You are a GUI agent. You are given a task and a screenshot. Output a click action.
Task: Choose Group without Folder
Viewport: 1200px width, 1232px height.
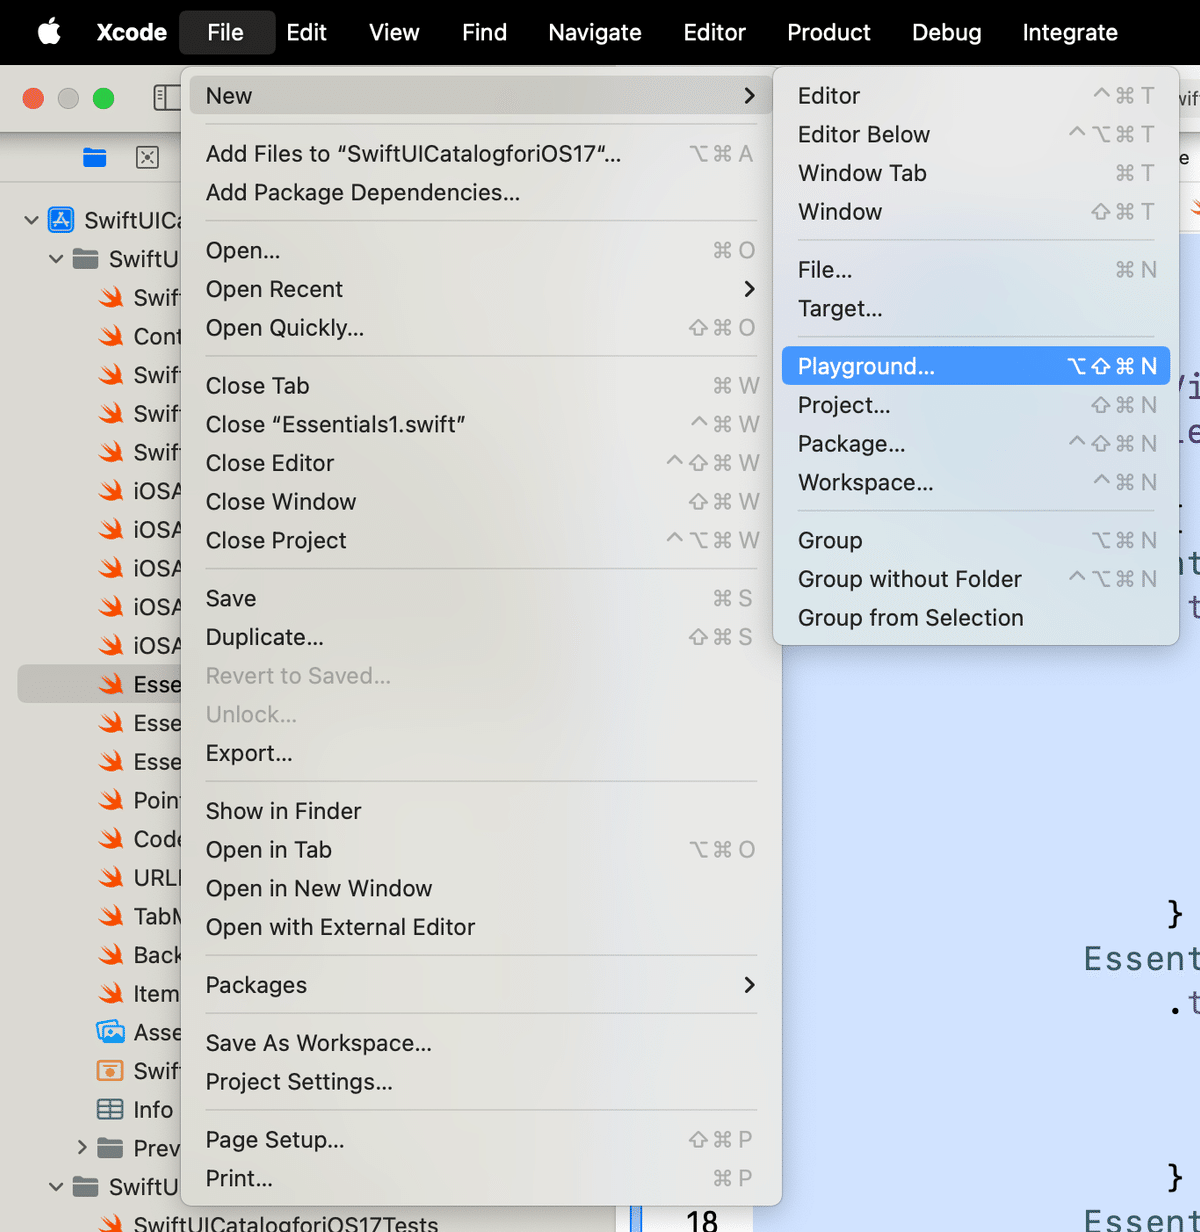pyautogui.click(x=976, y=579)
